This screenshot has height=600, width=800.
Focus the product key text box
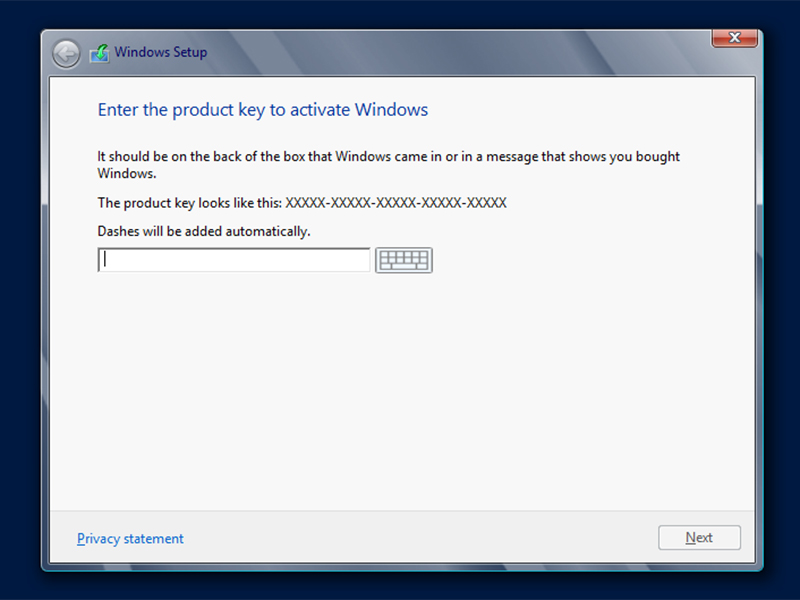[x=234, y=260]
